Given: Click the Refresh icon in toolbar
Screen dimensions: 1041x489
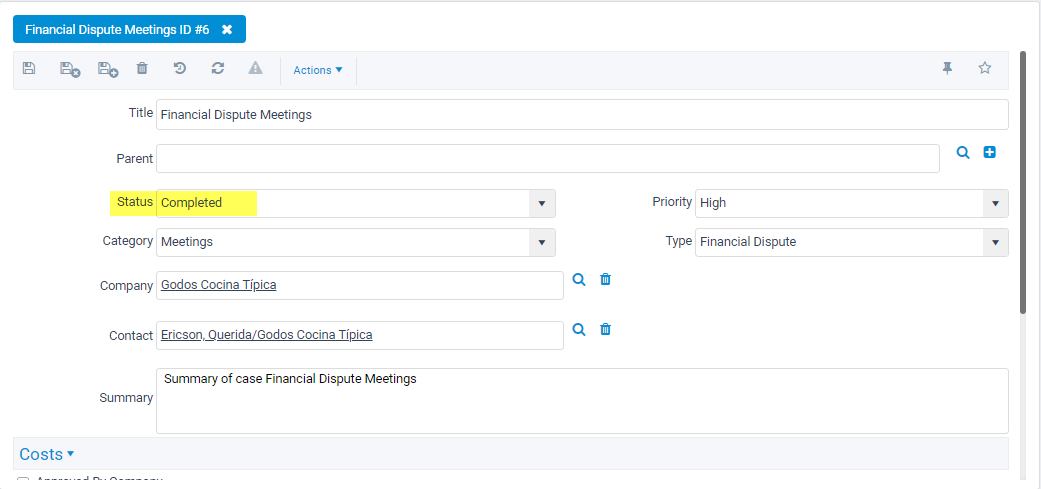Looking at the screenshot, I should coord(218,68).
